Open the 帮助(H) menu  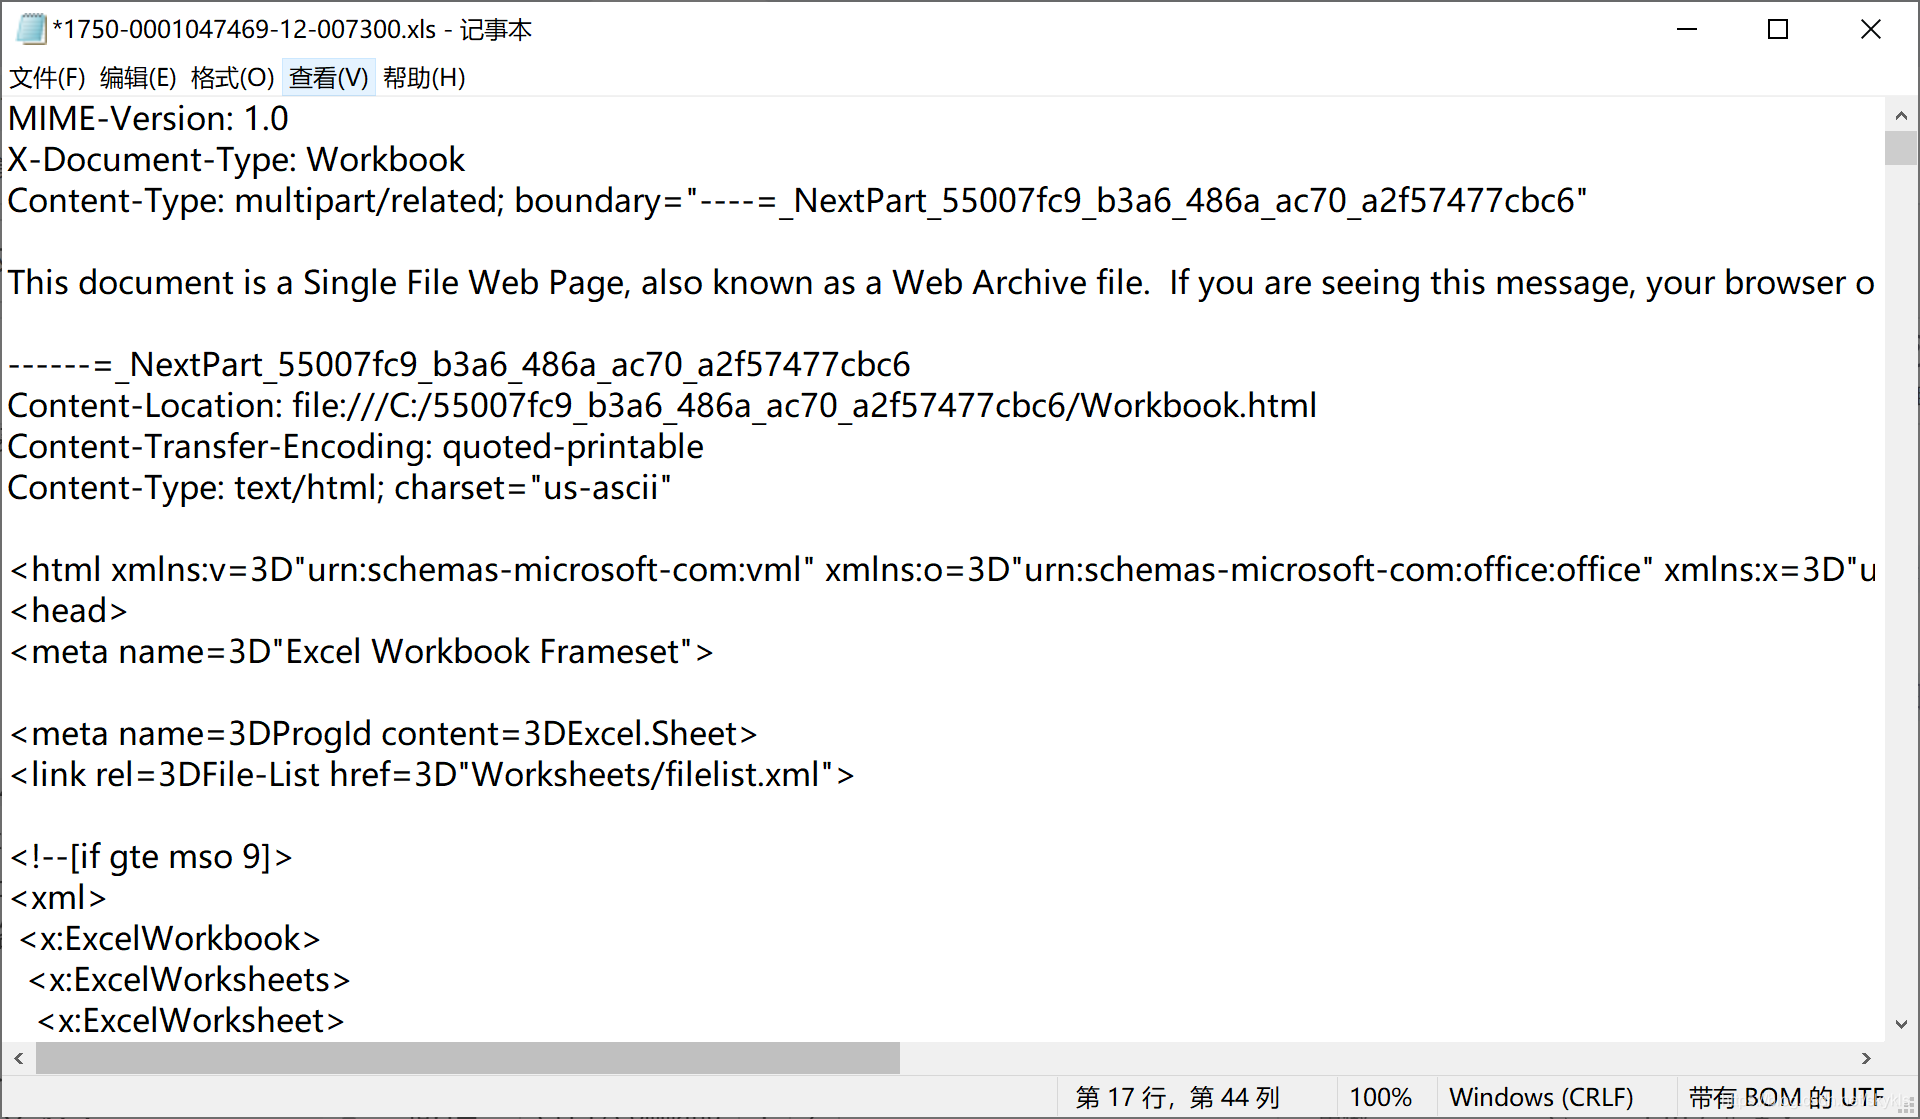tap(423, 77)
